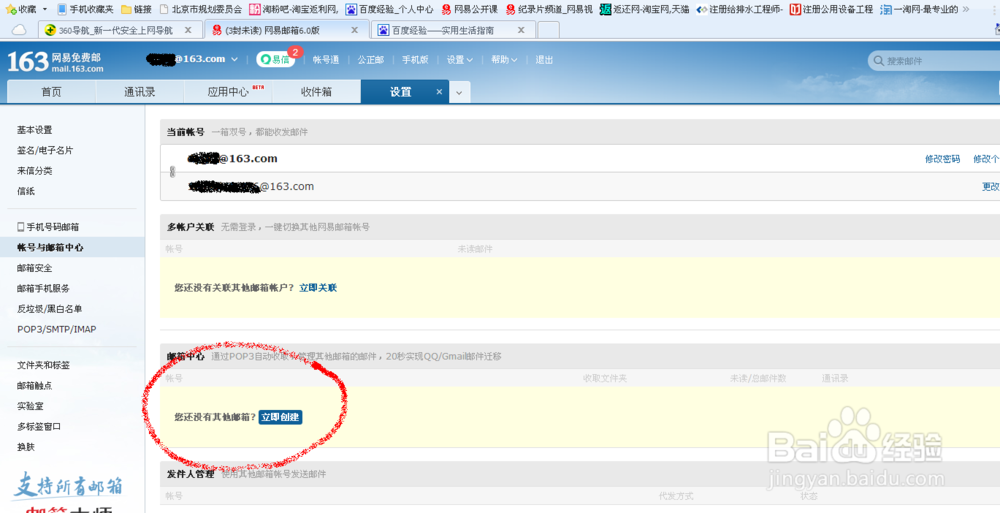1000x513 pixels.
Task: Open the 注册给排水工程师 bookmark
Action: (739, 10)
